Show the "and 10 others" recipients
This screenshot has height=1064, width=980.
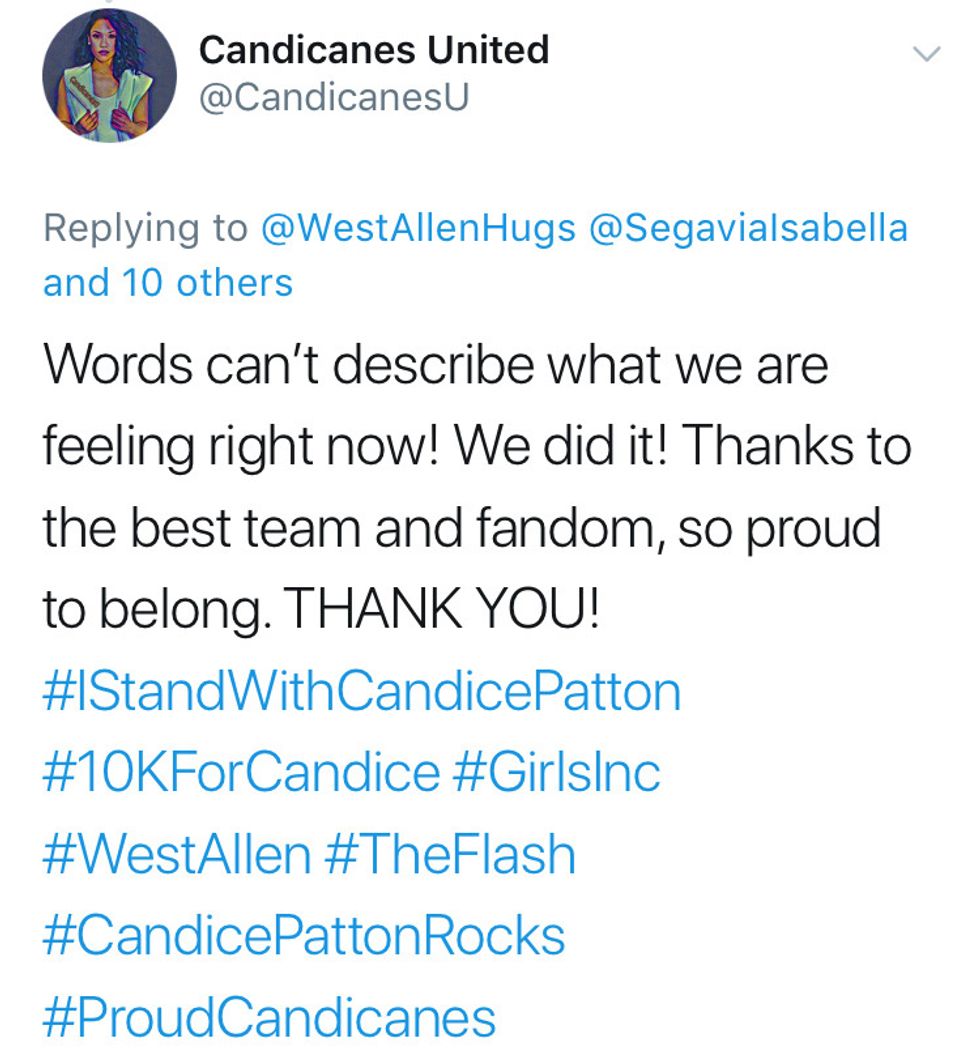tap(168, 283)
